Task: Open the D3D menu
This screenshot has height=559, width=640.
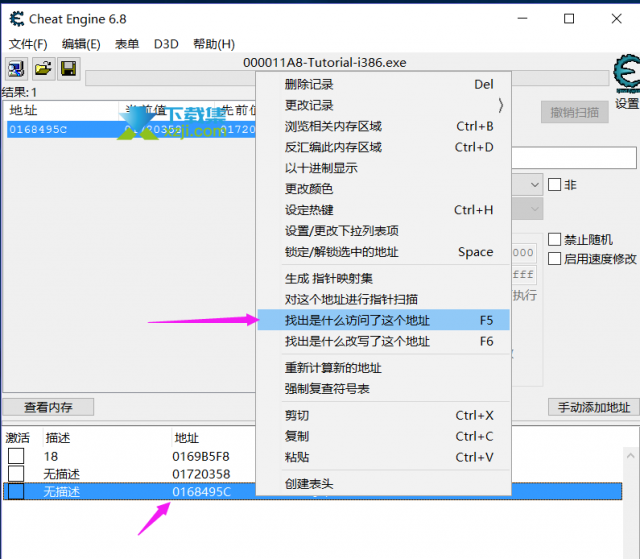Action: coord(166,44)
